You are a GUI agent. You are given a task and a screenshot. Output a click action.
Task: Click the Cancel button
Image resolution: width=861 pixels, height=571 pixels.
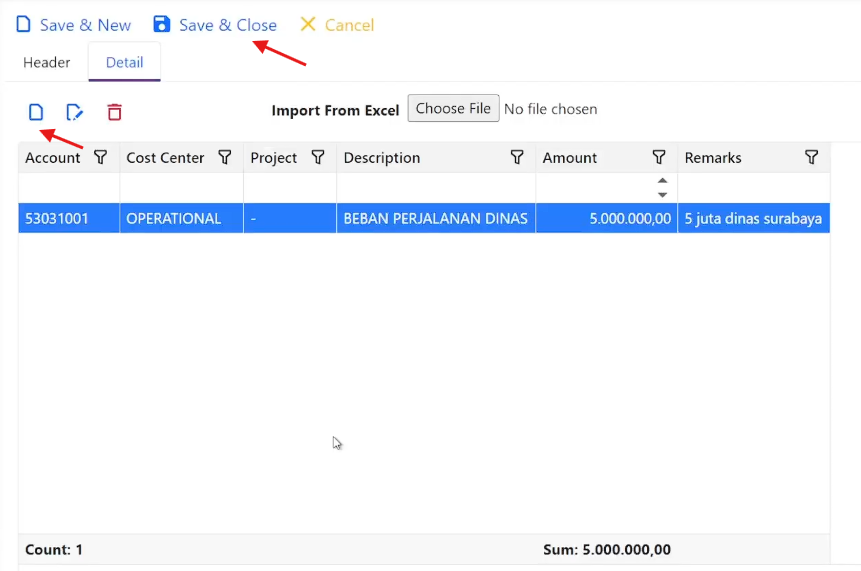[337, 25]
